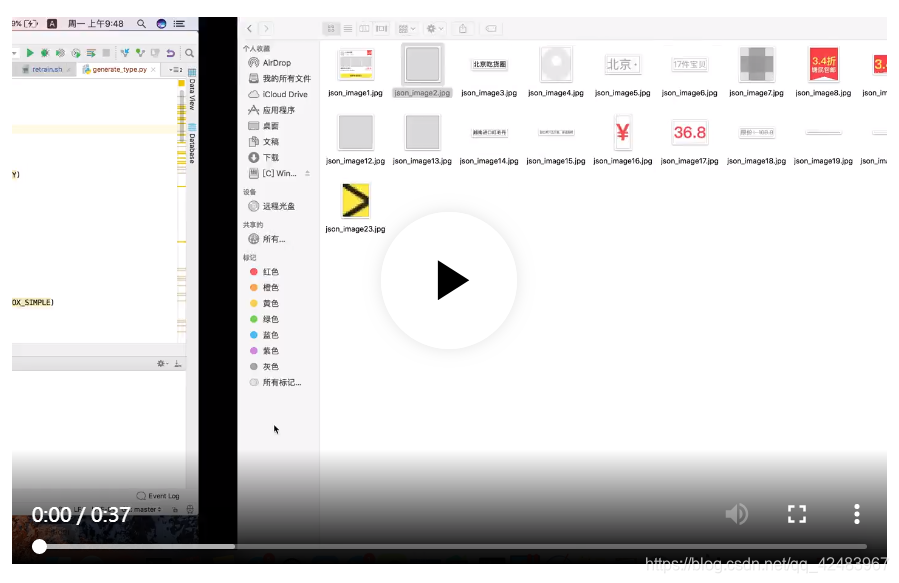
Task: Select the json_image16.jpg yen thumbnail
Action: tap(623, 132)
